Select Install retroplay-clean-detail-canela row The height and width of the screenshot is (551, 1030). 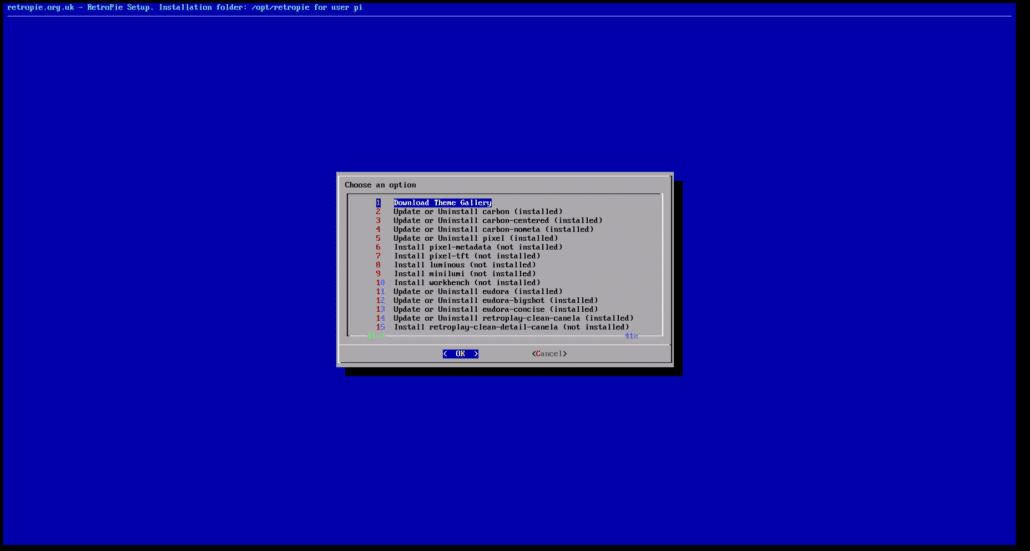coord(511,326)
